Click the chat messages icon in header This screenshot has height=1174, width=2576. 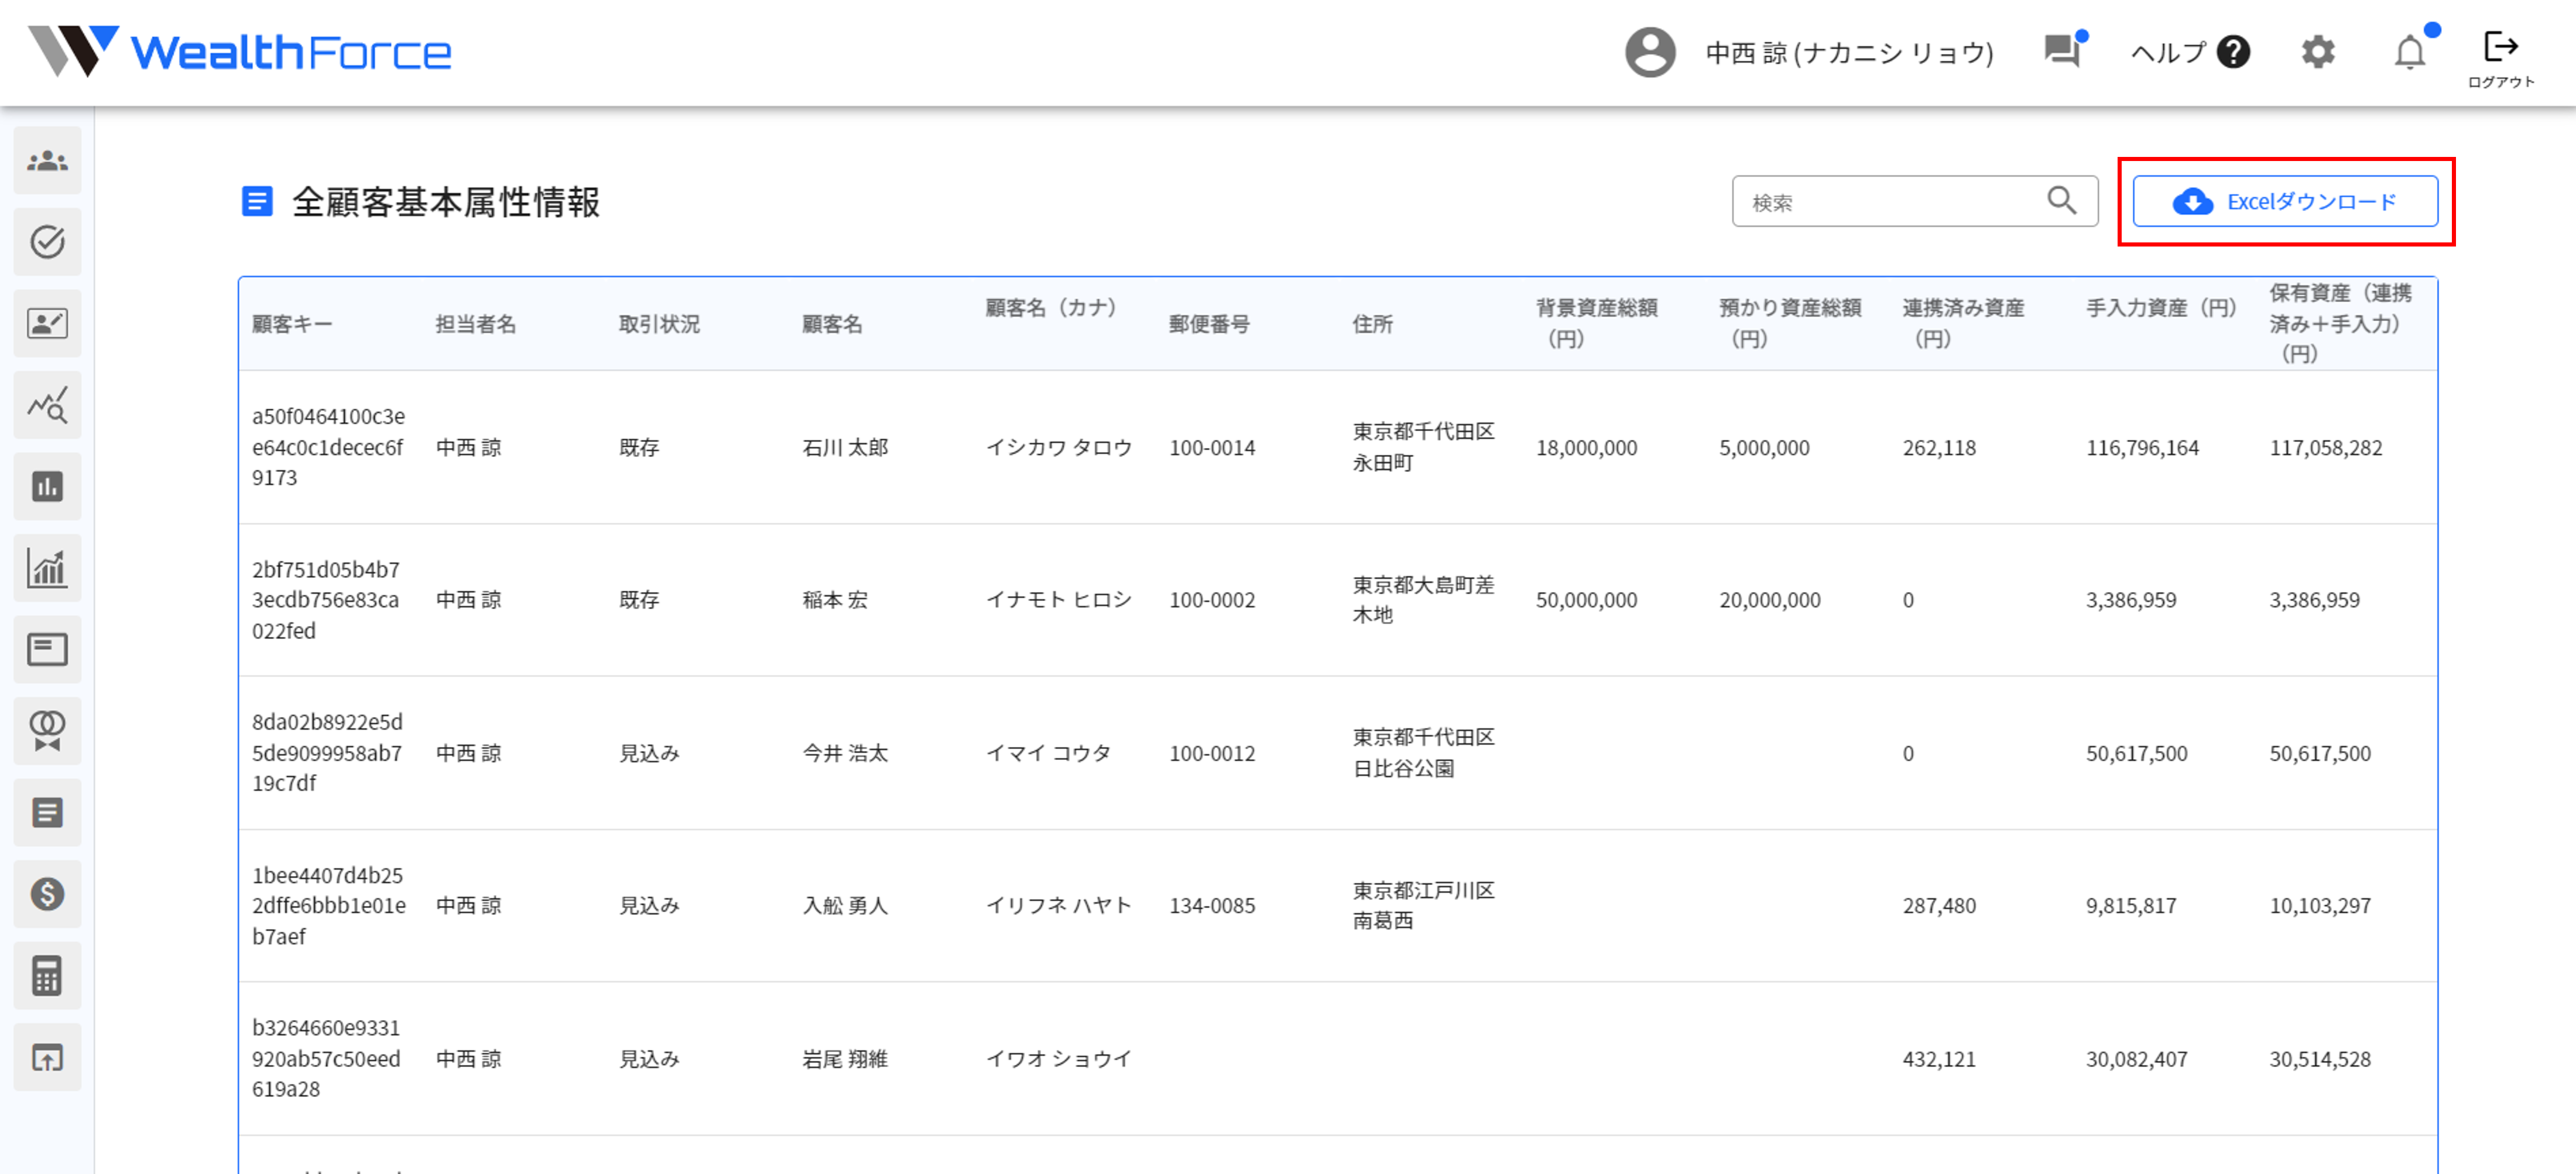(x=2062, y=50)
